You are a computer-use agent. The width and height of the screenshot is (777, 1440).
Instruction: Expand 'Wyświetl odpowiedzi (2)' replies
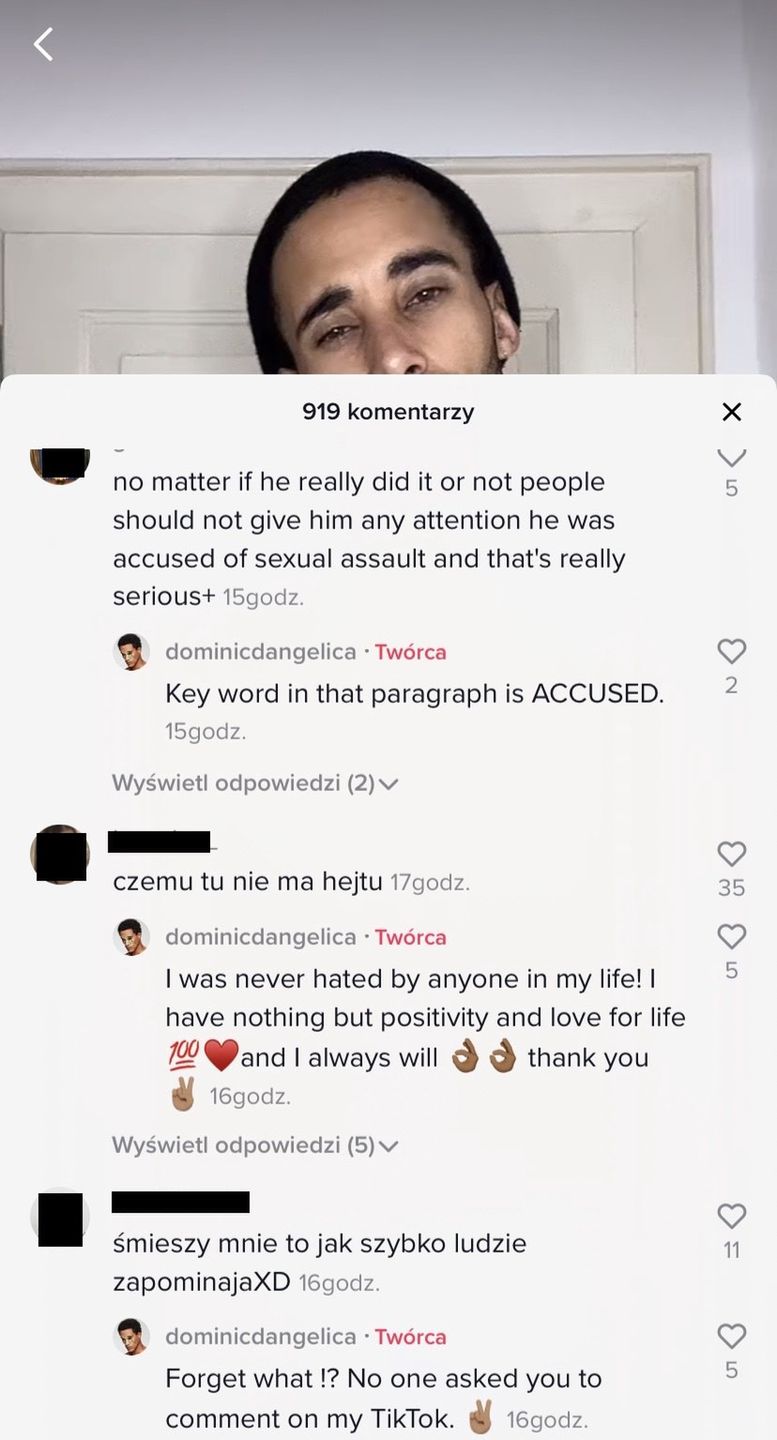(x=255, y=783)
